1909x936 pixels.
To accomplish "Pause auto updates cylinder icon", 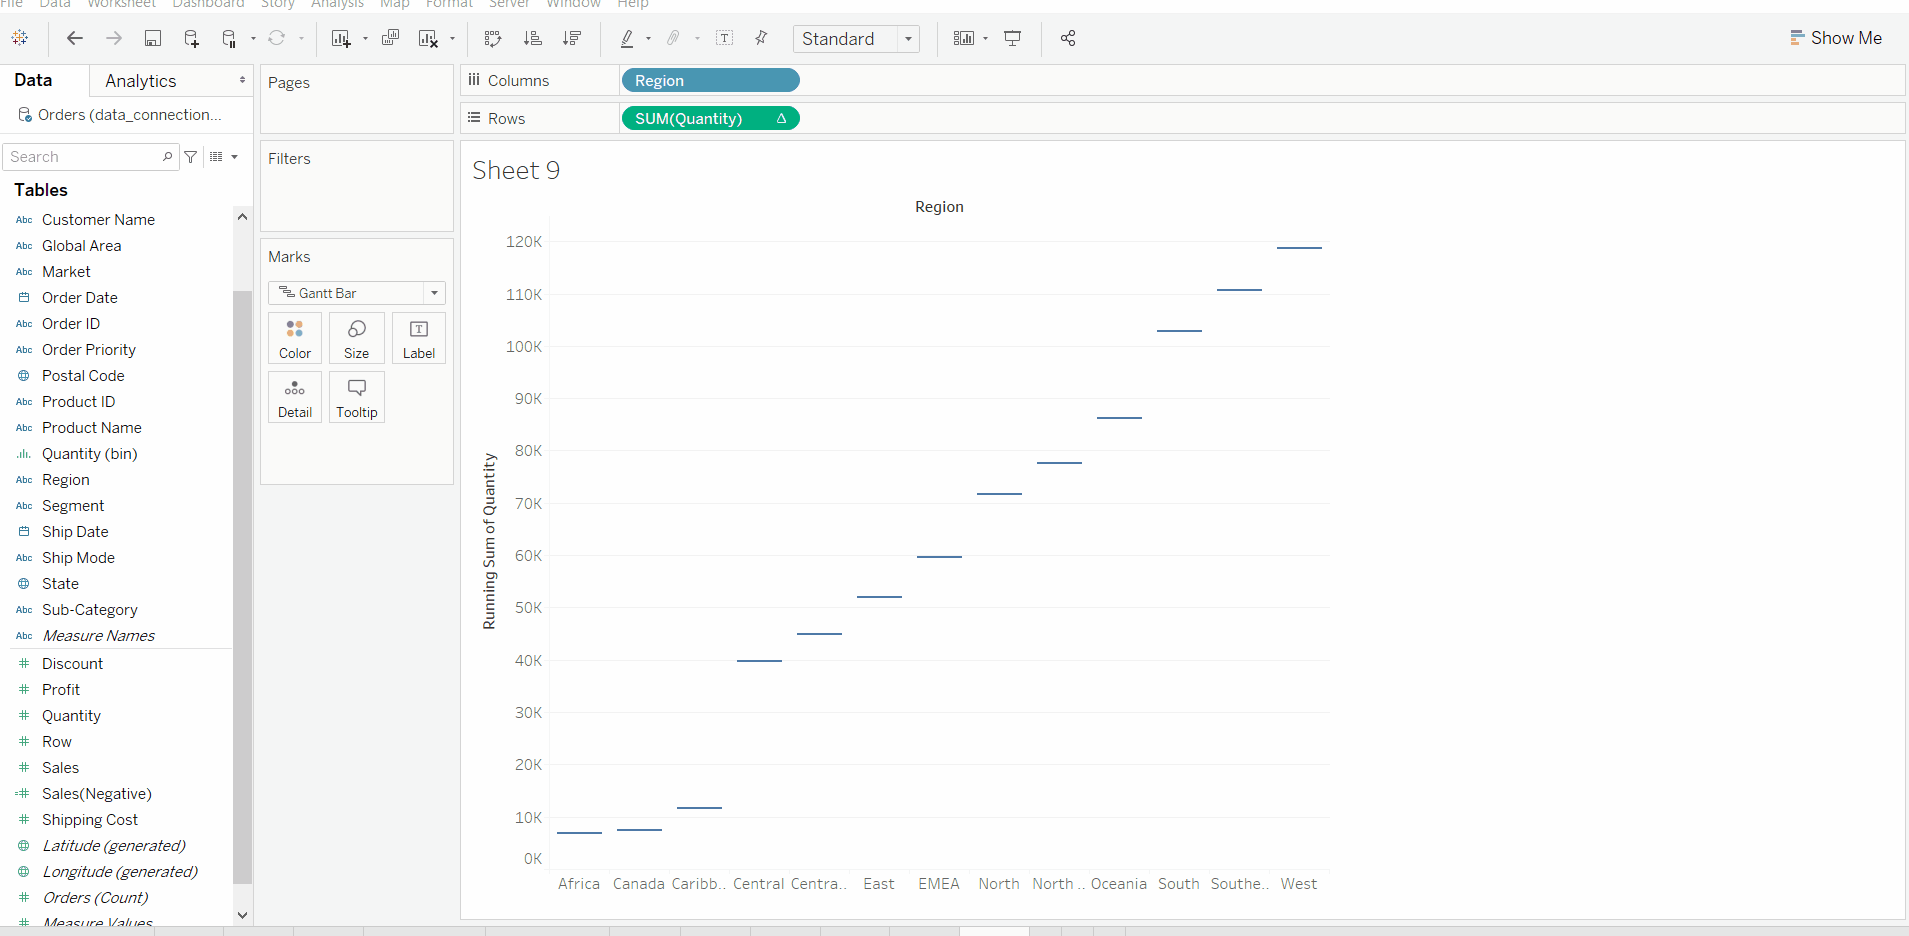I will tap(229, 38).
